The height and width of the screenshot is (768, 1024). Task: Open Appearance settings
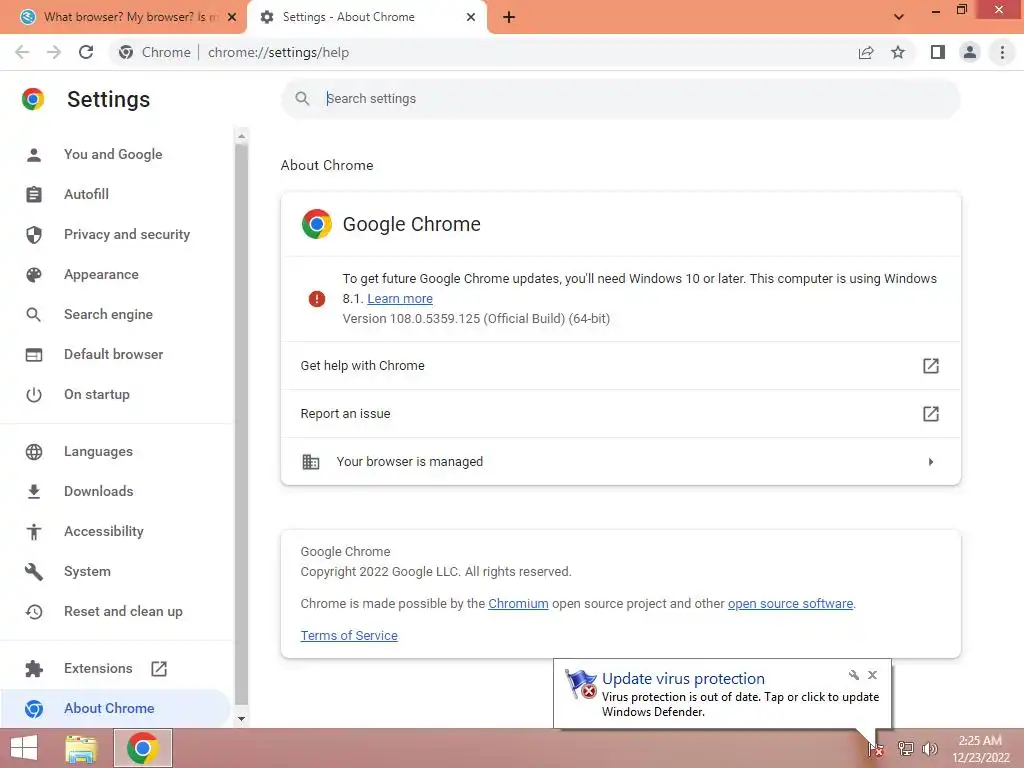101,274
